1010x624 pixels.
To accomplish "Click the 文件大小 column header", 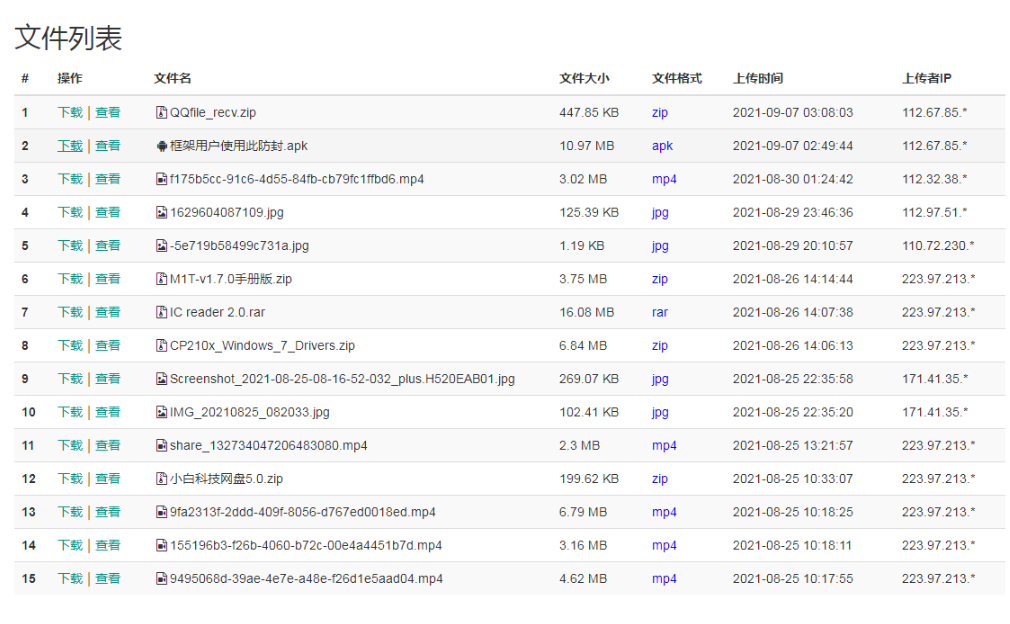I will tap(584, 79).
